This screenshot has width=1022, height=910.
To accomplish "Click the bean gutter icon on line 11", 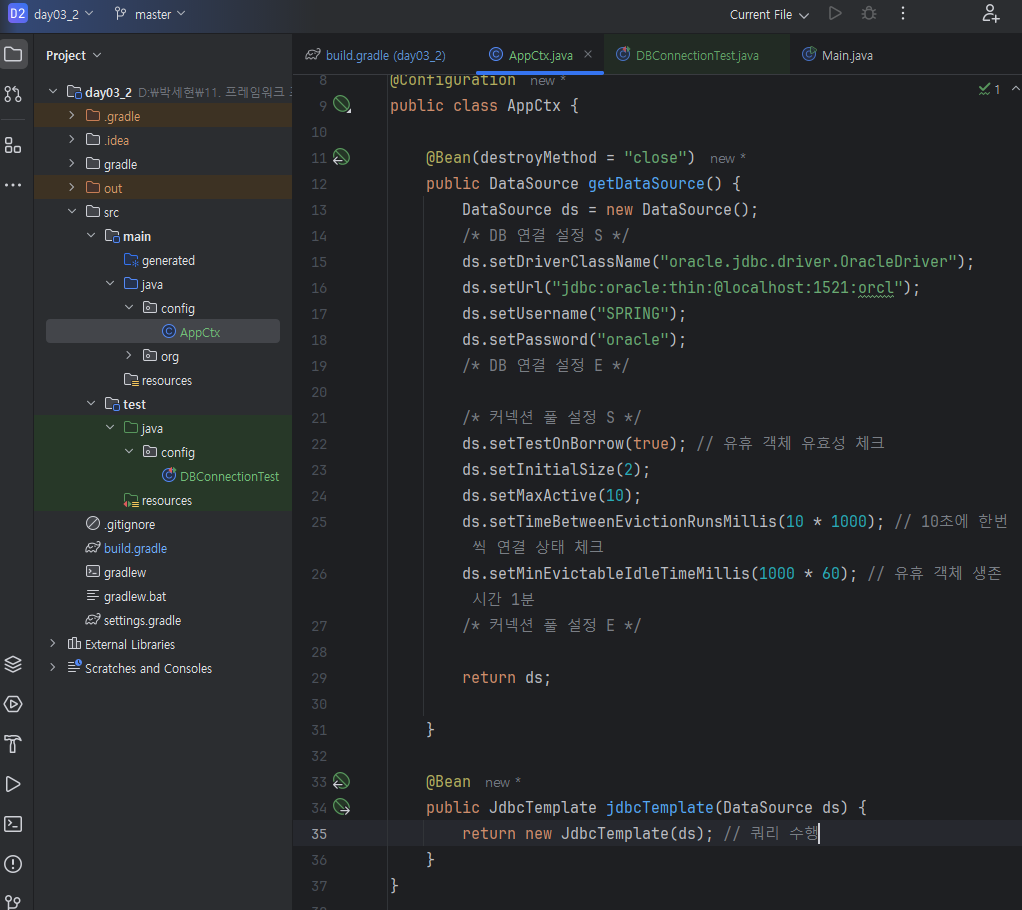I will (x=341, y=157).
